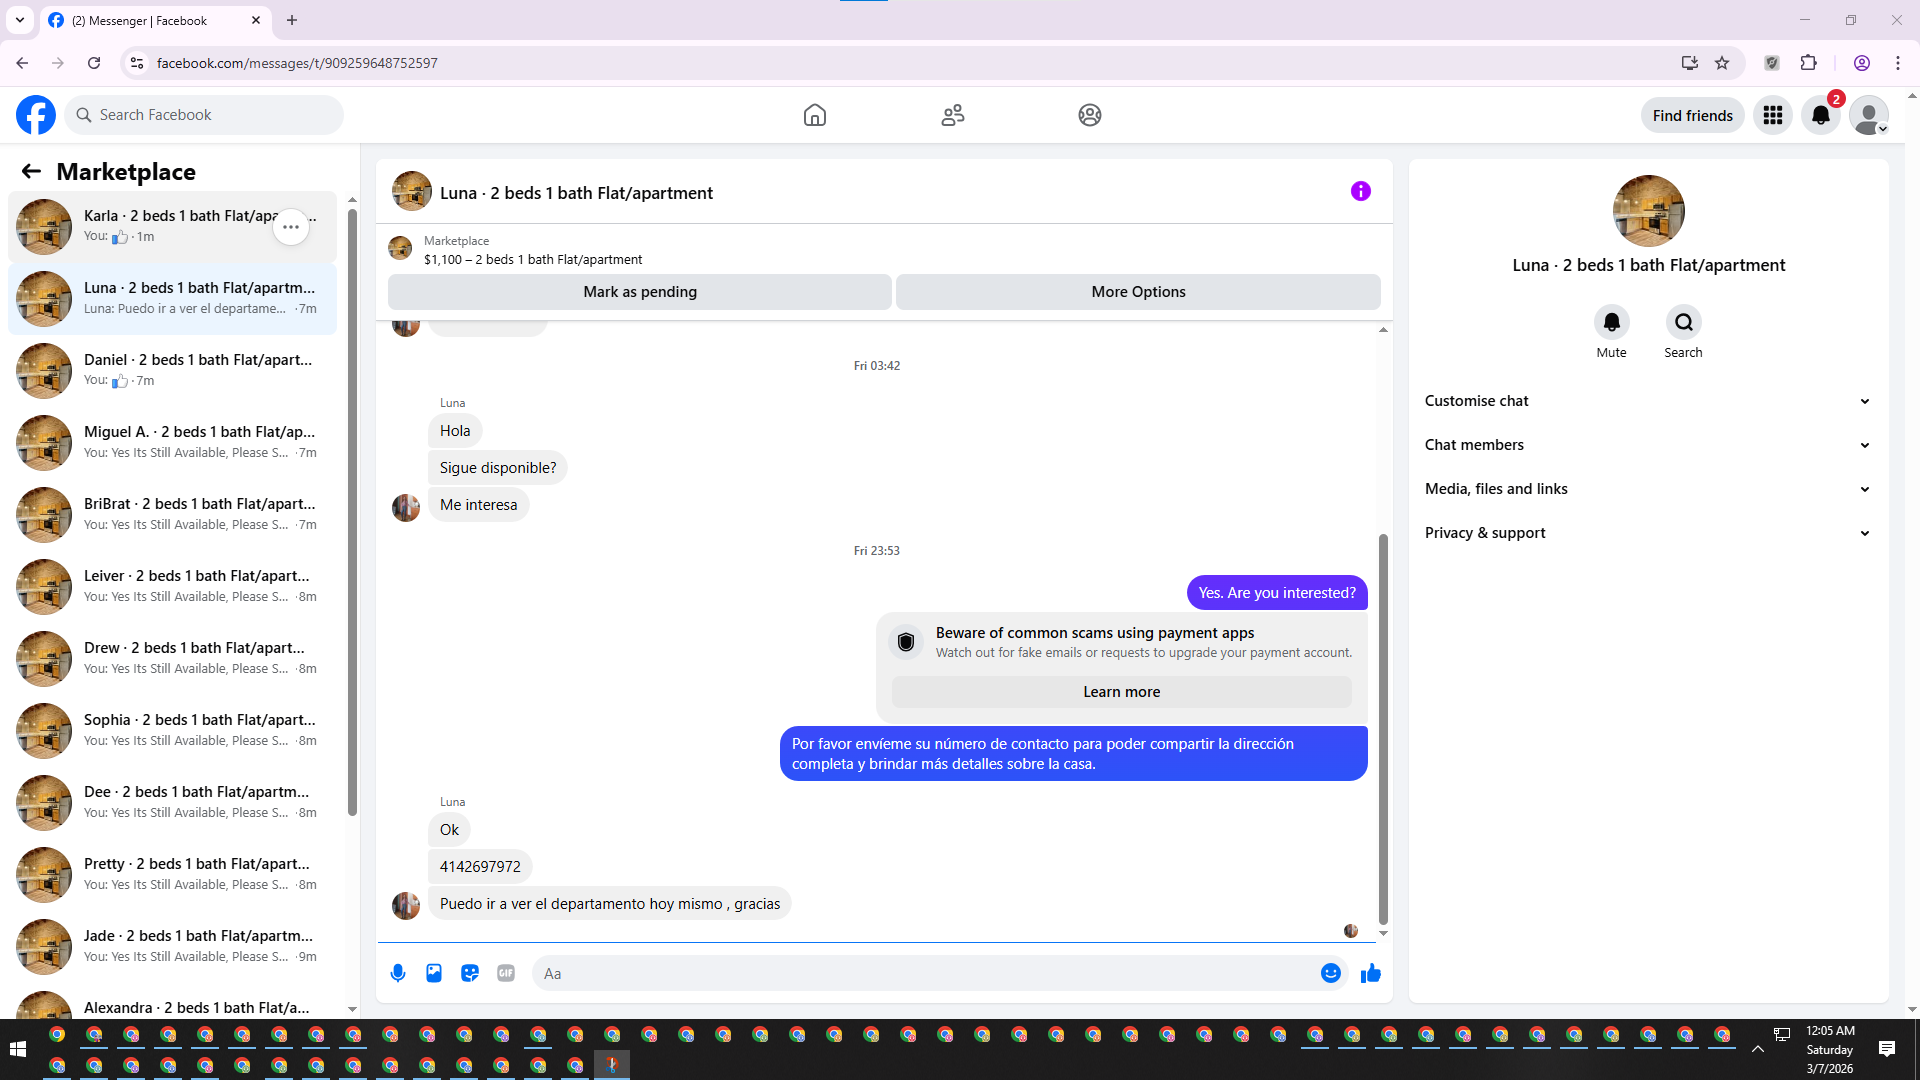
Task: Open Karla chat options menu
Action: tap(291, 227)
